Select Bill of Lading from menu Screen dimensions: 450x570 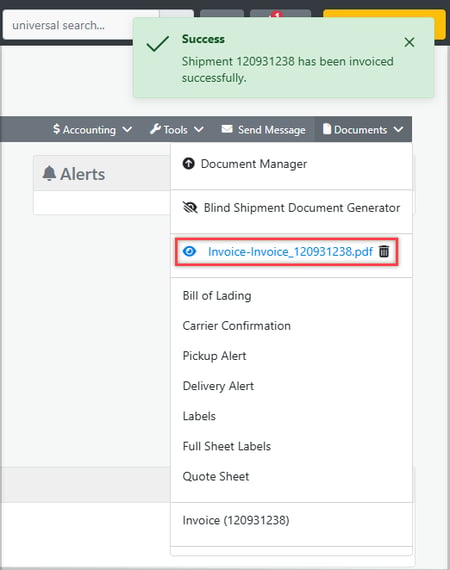[x=217, y=296]
